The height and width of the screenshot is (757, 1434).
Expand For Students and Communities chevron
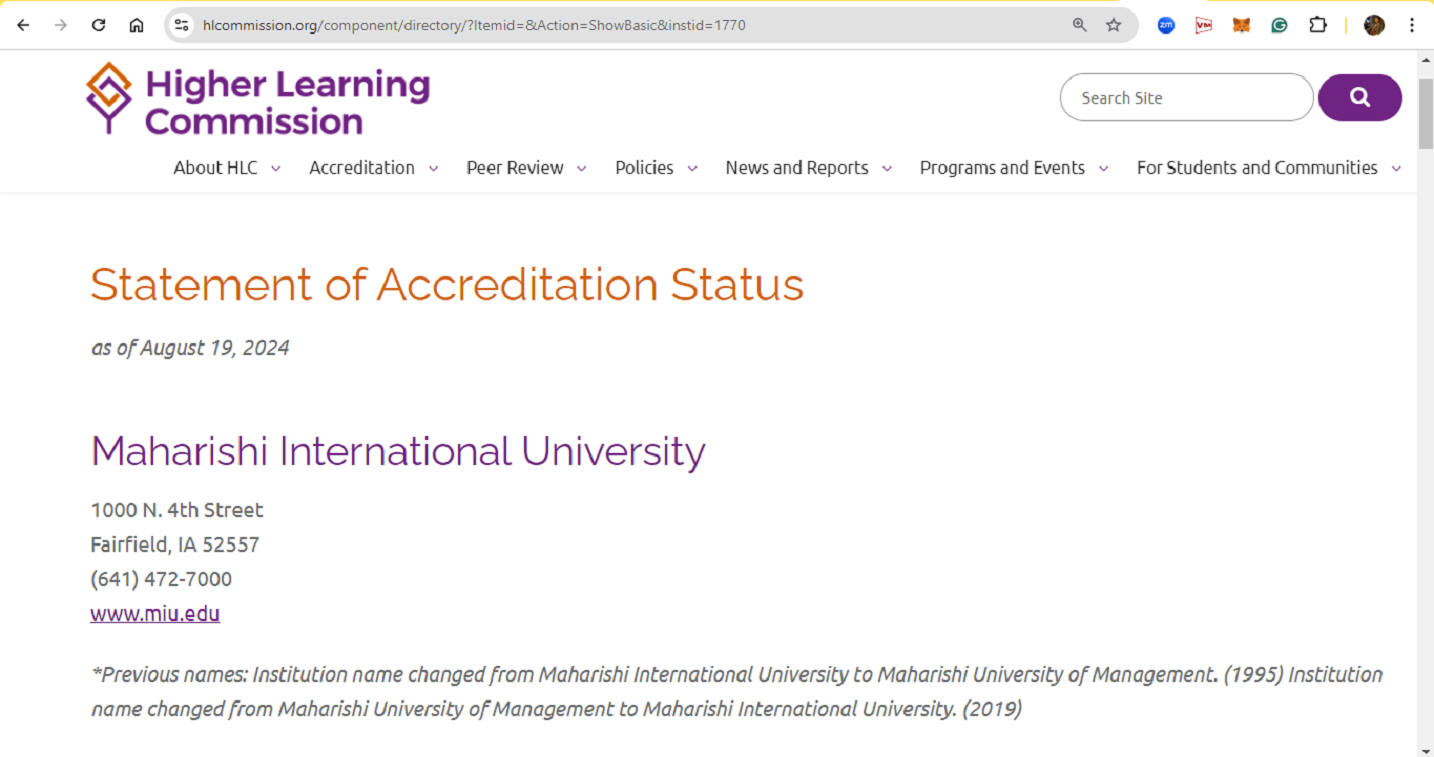click(x=1396, y=169)
